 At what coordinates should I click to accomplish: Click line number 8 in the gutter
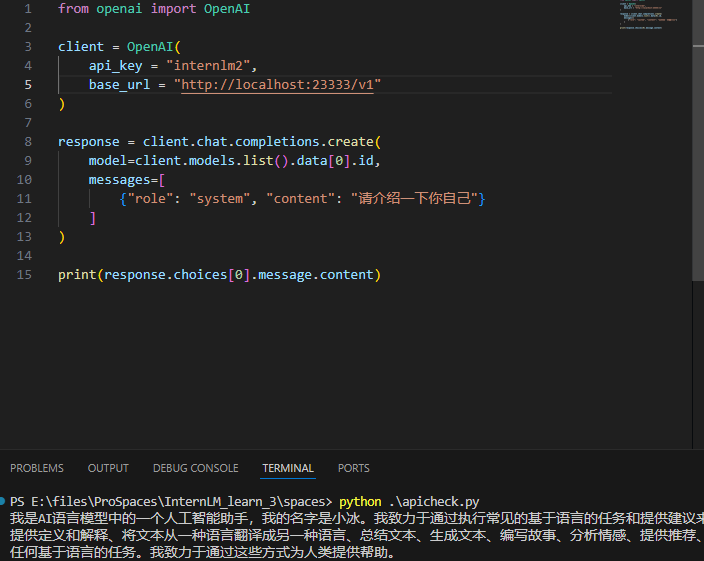coord(28,142)
